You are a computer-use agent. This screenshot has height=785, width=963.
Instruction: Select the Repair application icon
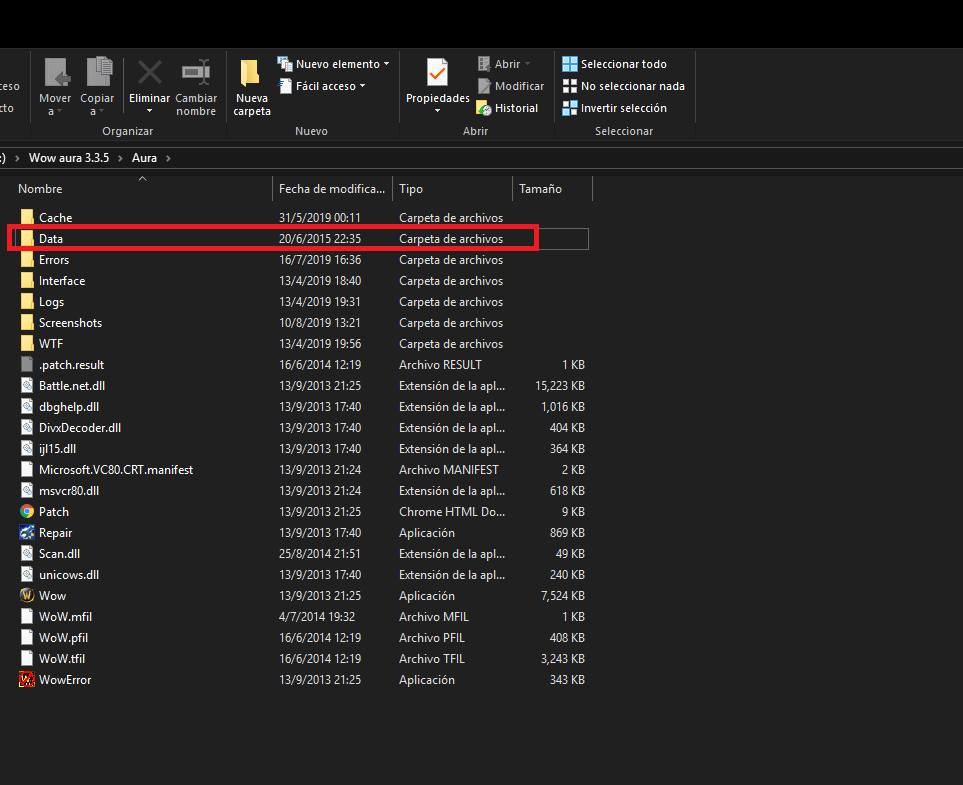pos(27,533)
